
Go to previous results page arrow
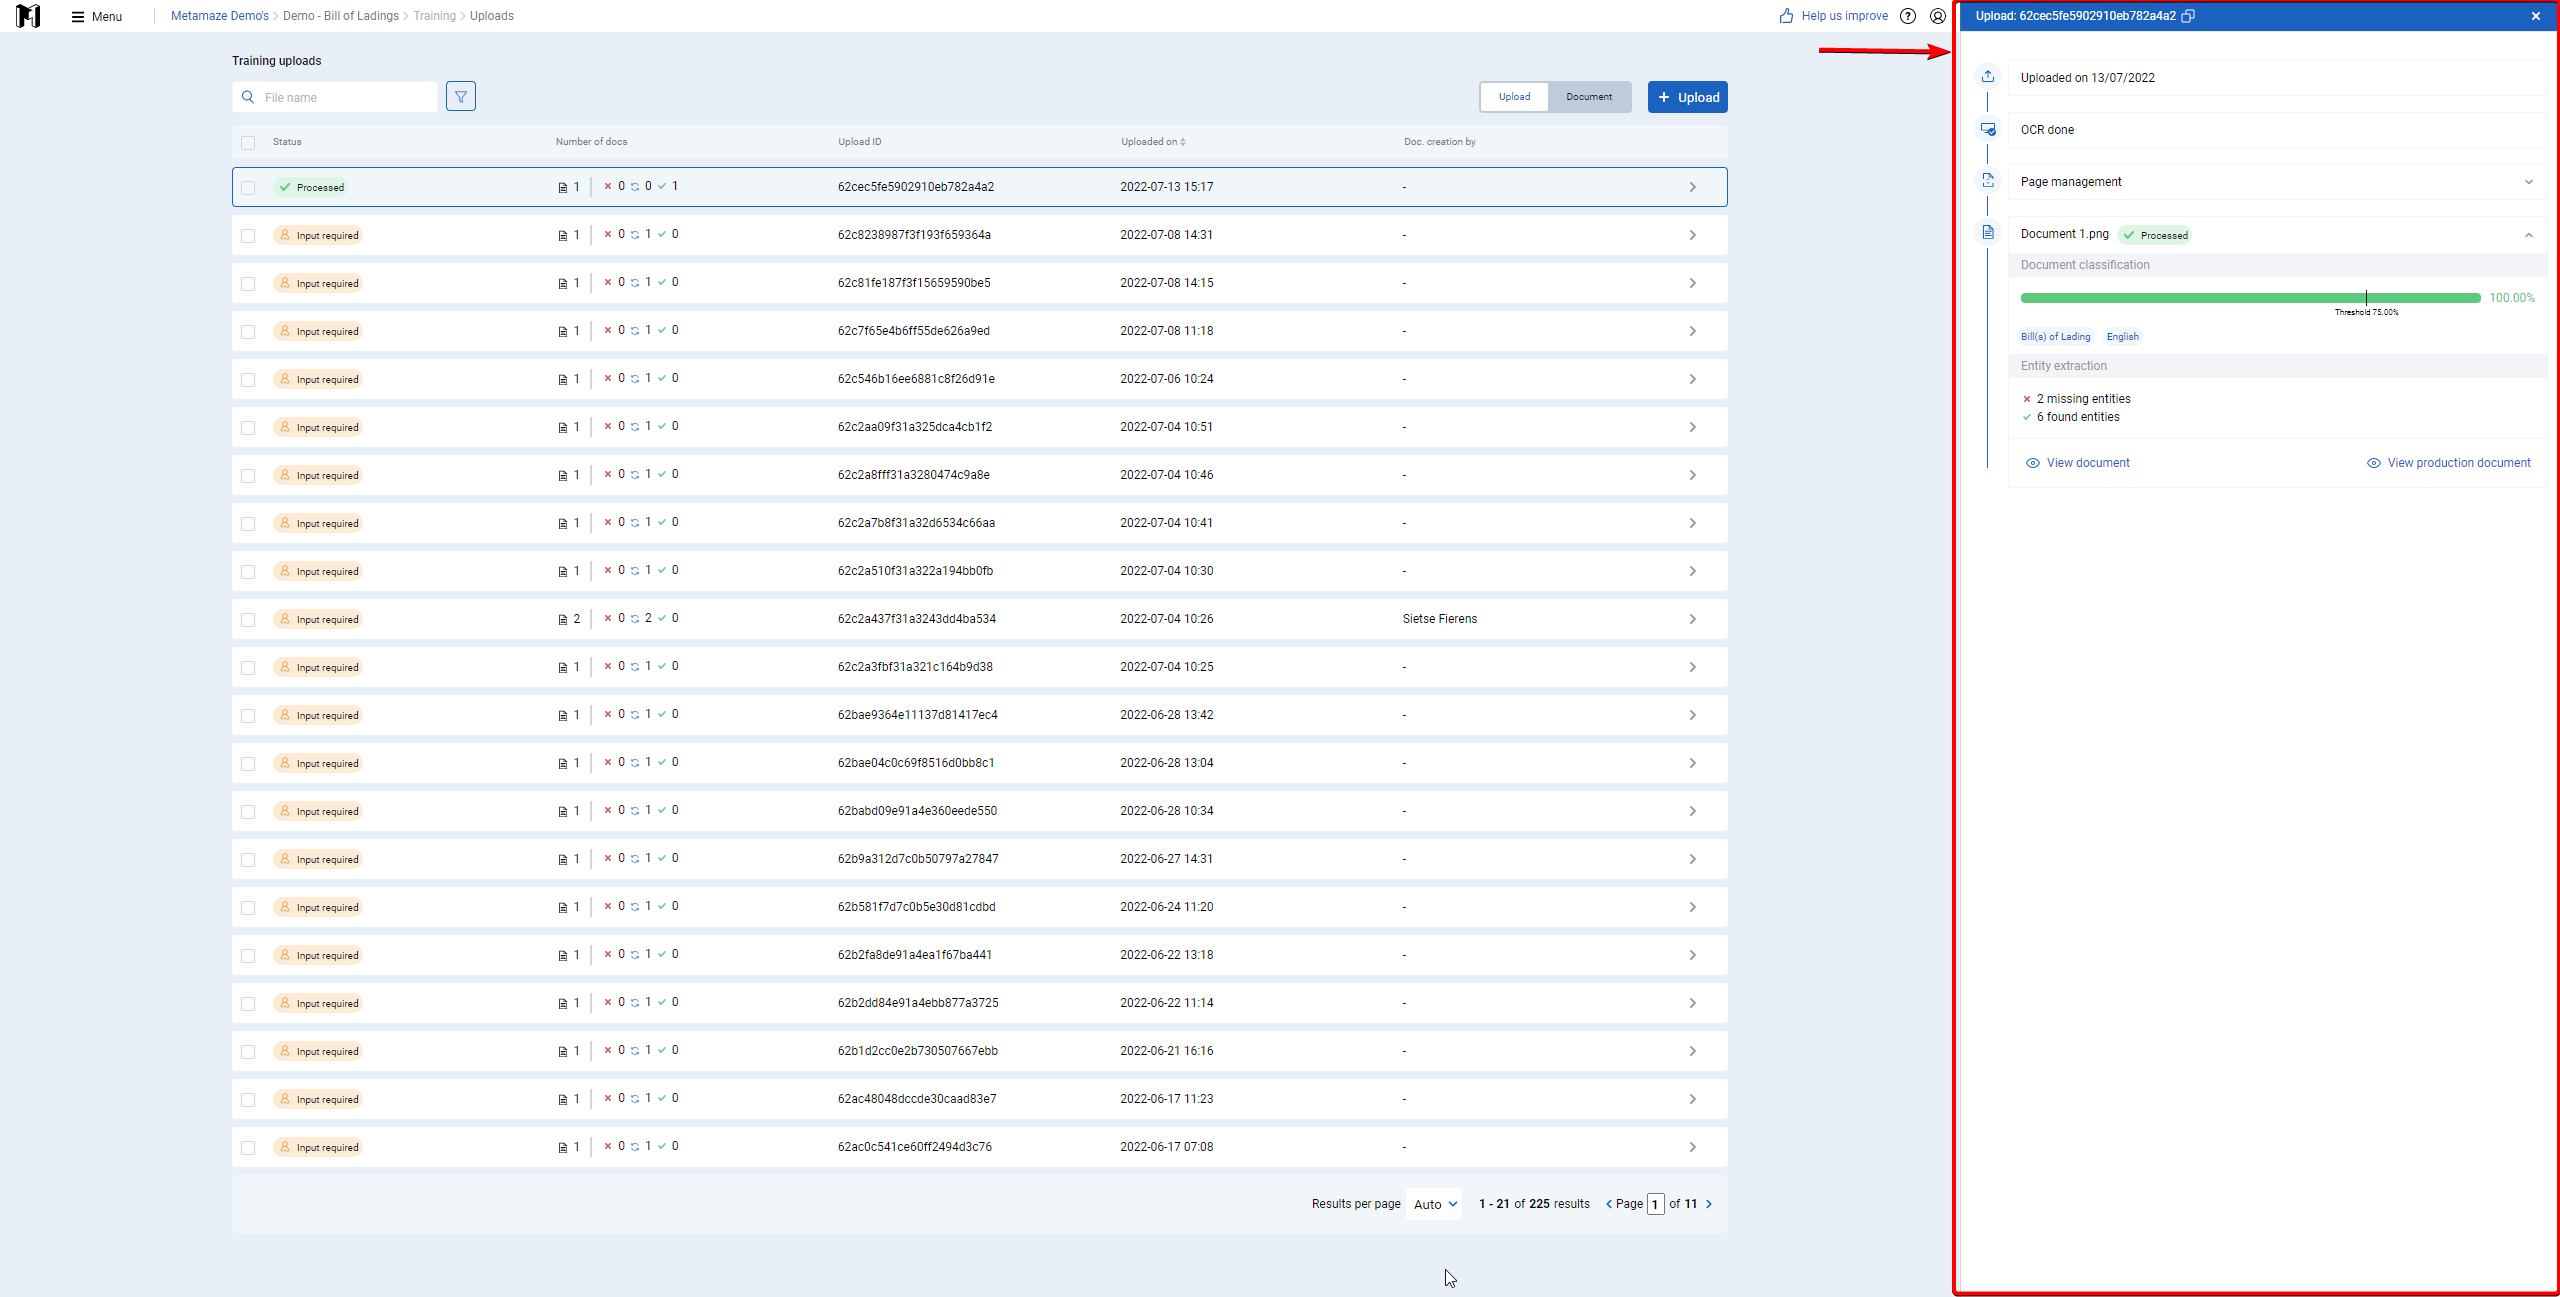(1609, 1204)
